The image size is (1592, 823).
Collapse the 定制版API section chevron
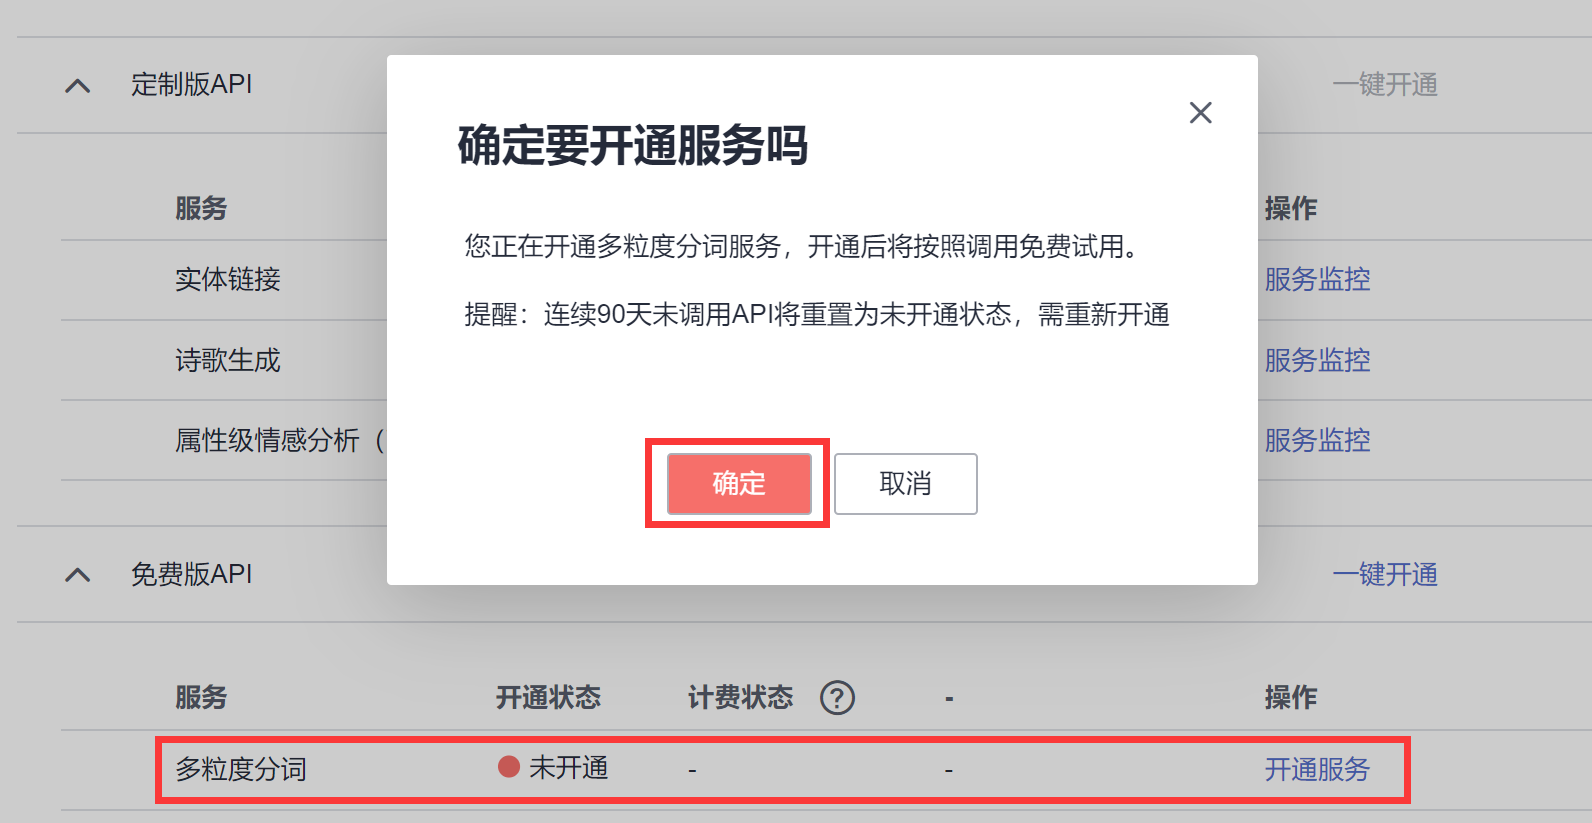(78, 86)
